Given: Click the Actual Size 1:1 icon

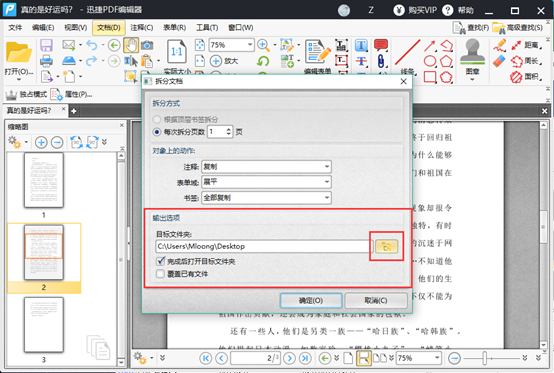Looking at the screenshot, I should [x=176, y=52].
